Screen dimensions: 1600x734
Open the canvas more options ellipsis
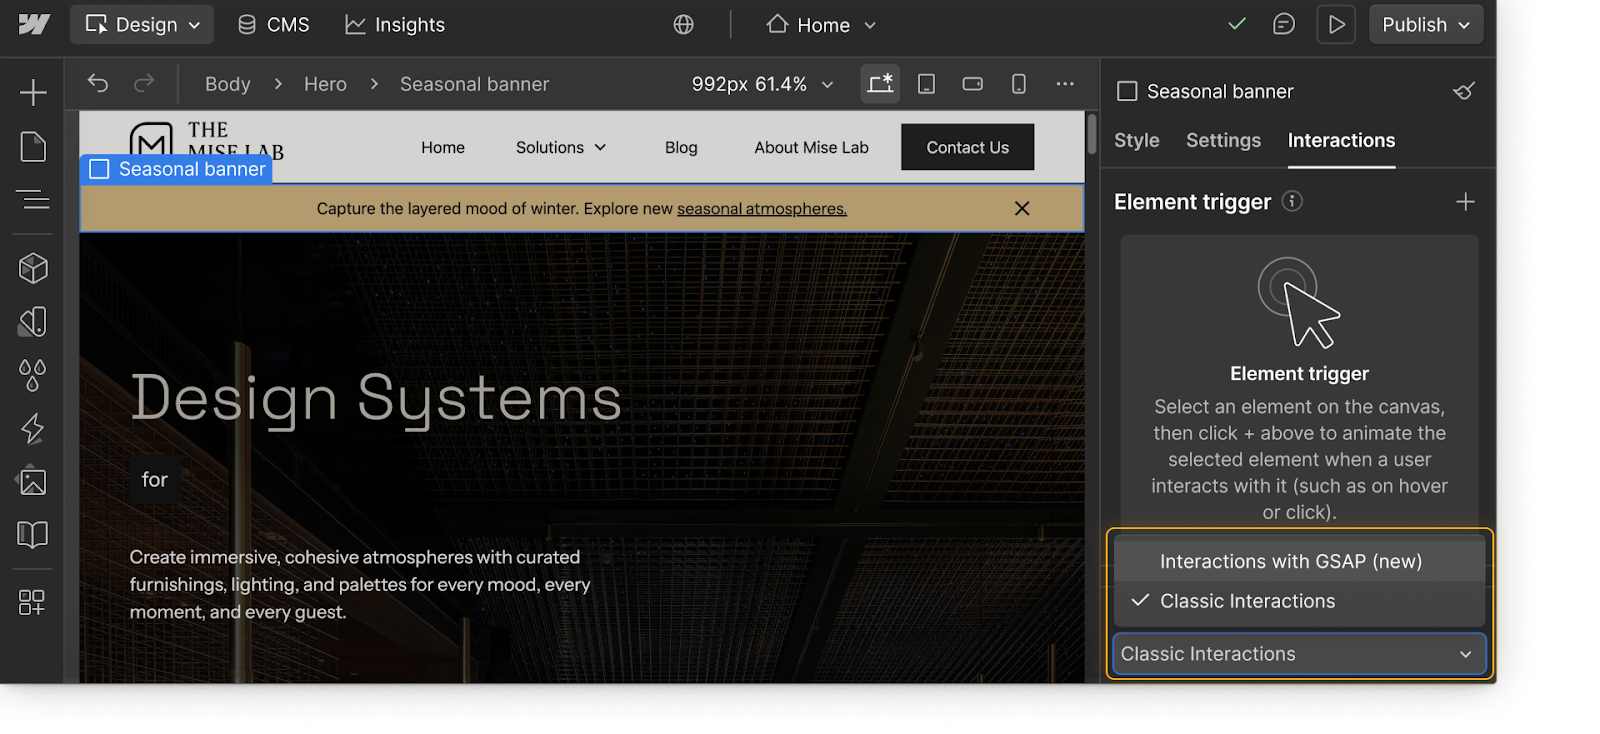1065,84
